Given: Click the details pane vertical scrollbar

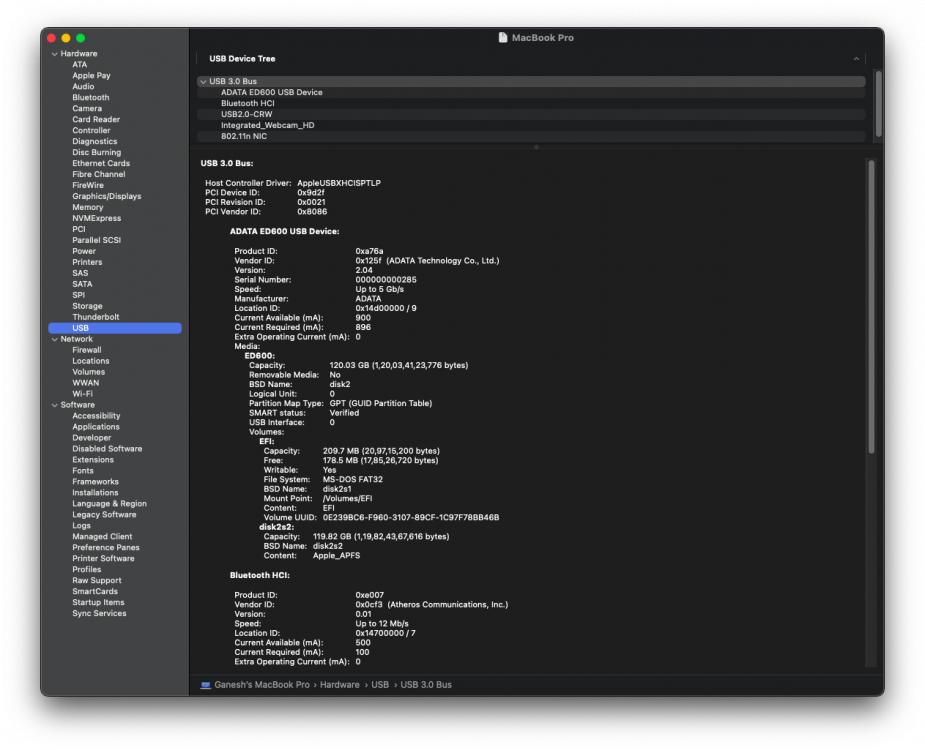Looking at the screenshot, I should pos(871,306).
